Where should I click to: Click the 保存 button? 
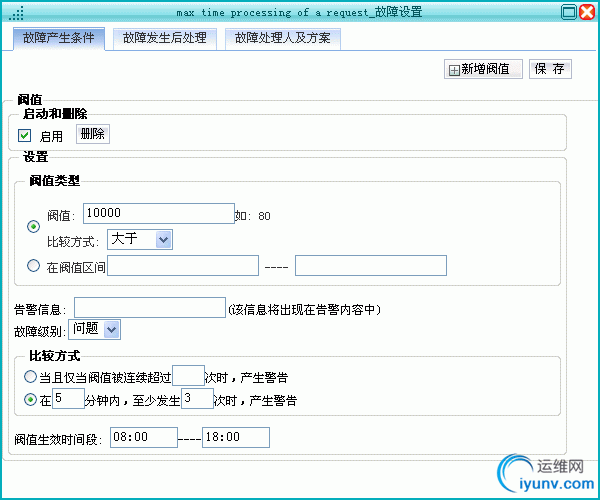click(x=550, y=69)
